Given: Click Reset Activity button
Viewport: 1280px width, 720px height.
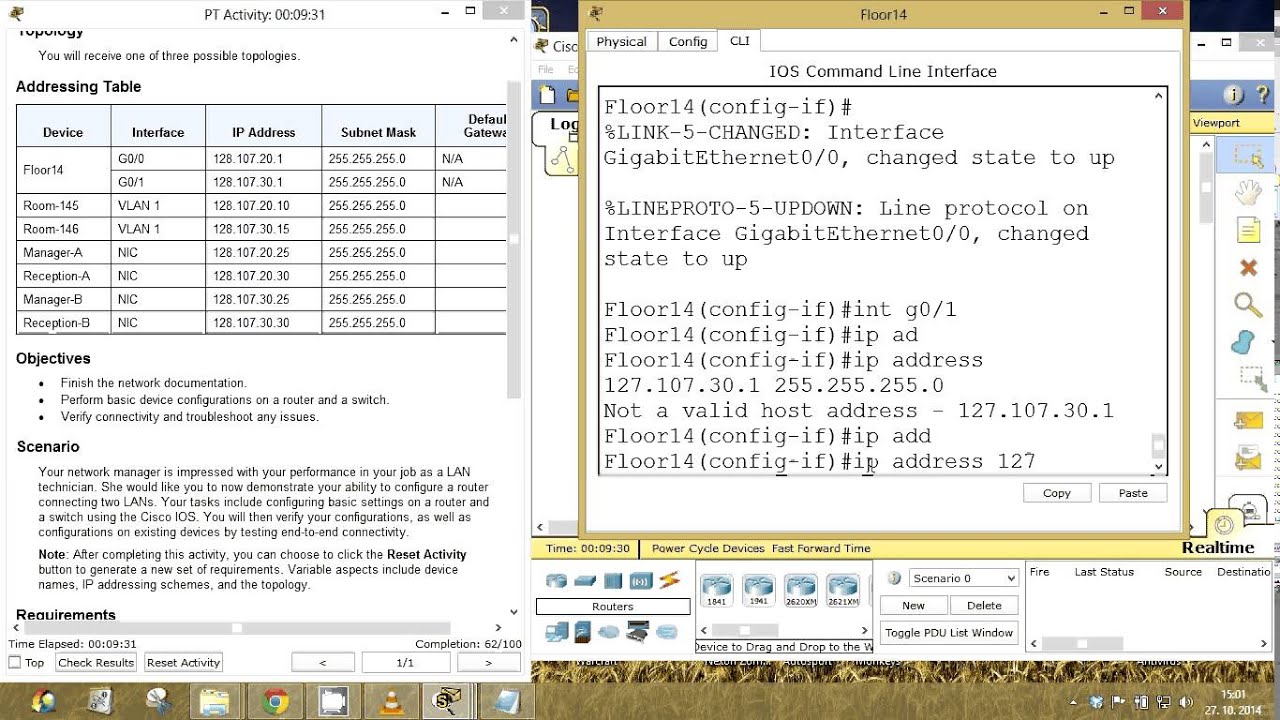Looking at the screenshot, I should [x=183, y=662].
